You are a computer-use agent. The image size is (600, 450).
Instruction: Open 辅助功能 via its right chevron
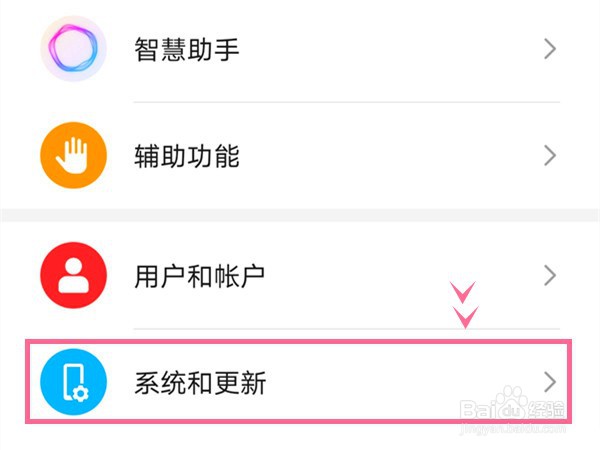click(549, 156)
